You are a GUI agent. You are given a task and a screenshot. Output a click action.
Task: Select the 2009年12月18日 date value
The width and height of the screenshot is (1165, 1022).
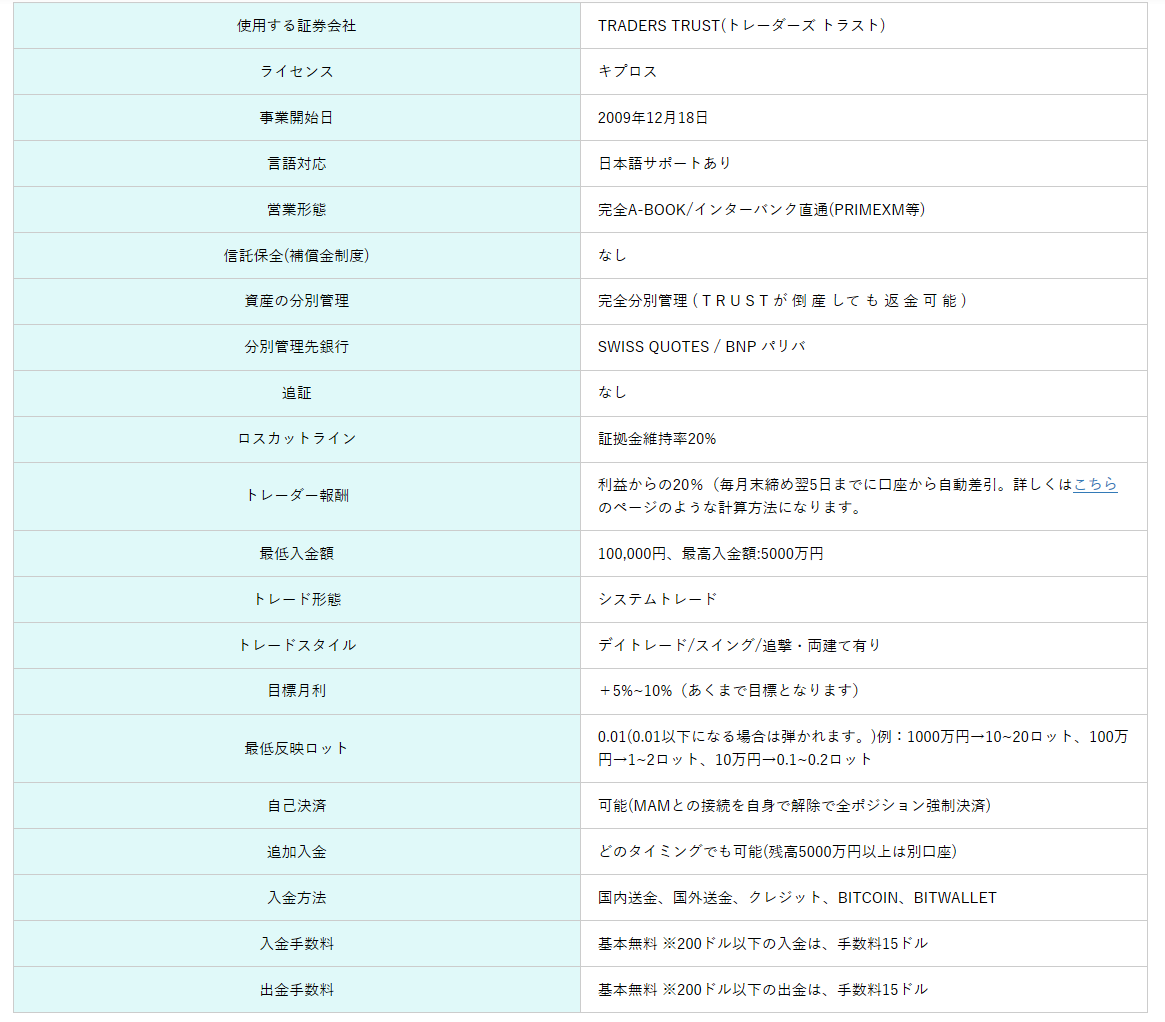click(x=652, y=117)
